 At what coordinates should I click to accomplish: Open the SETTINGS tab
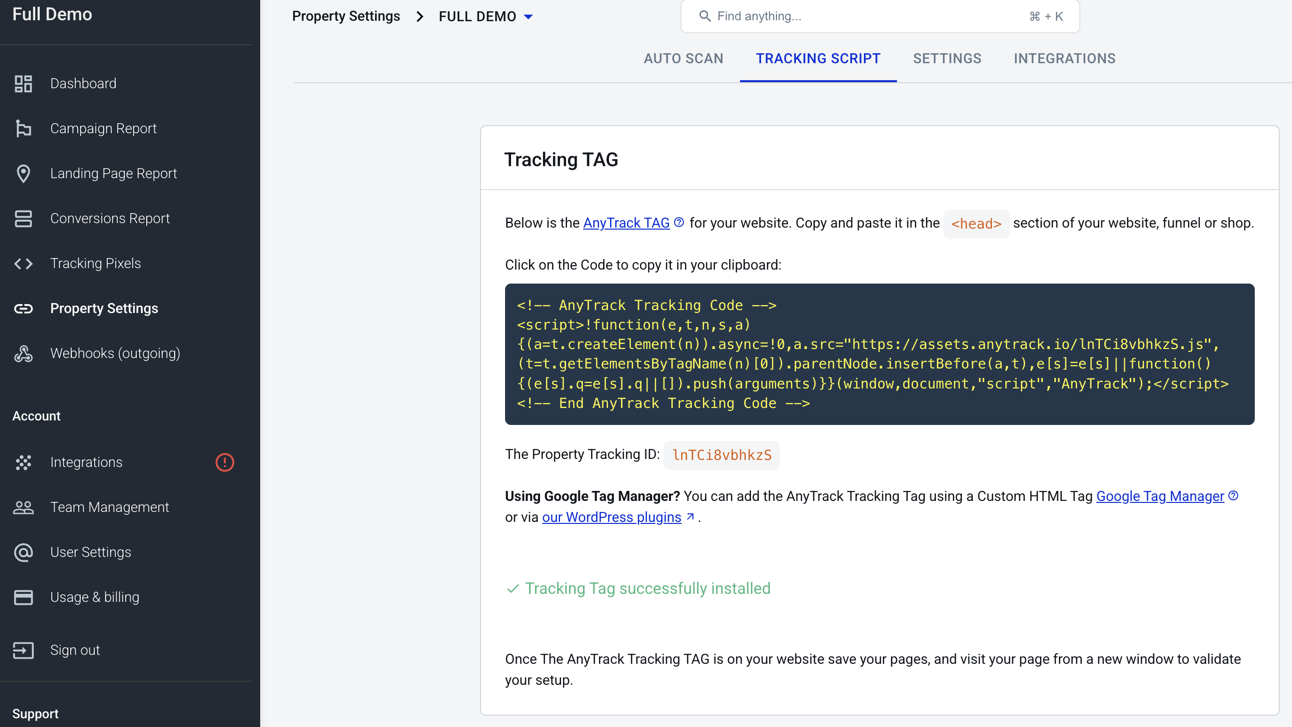[x=947, y=59]
